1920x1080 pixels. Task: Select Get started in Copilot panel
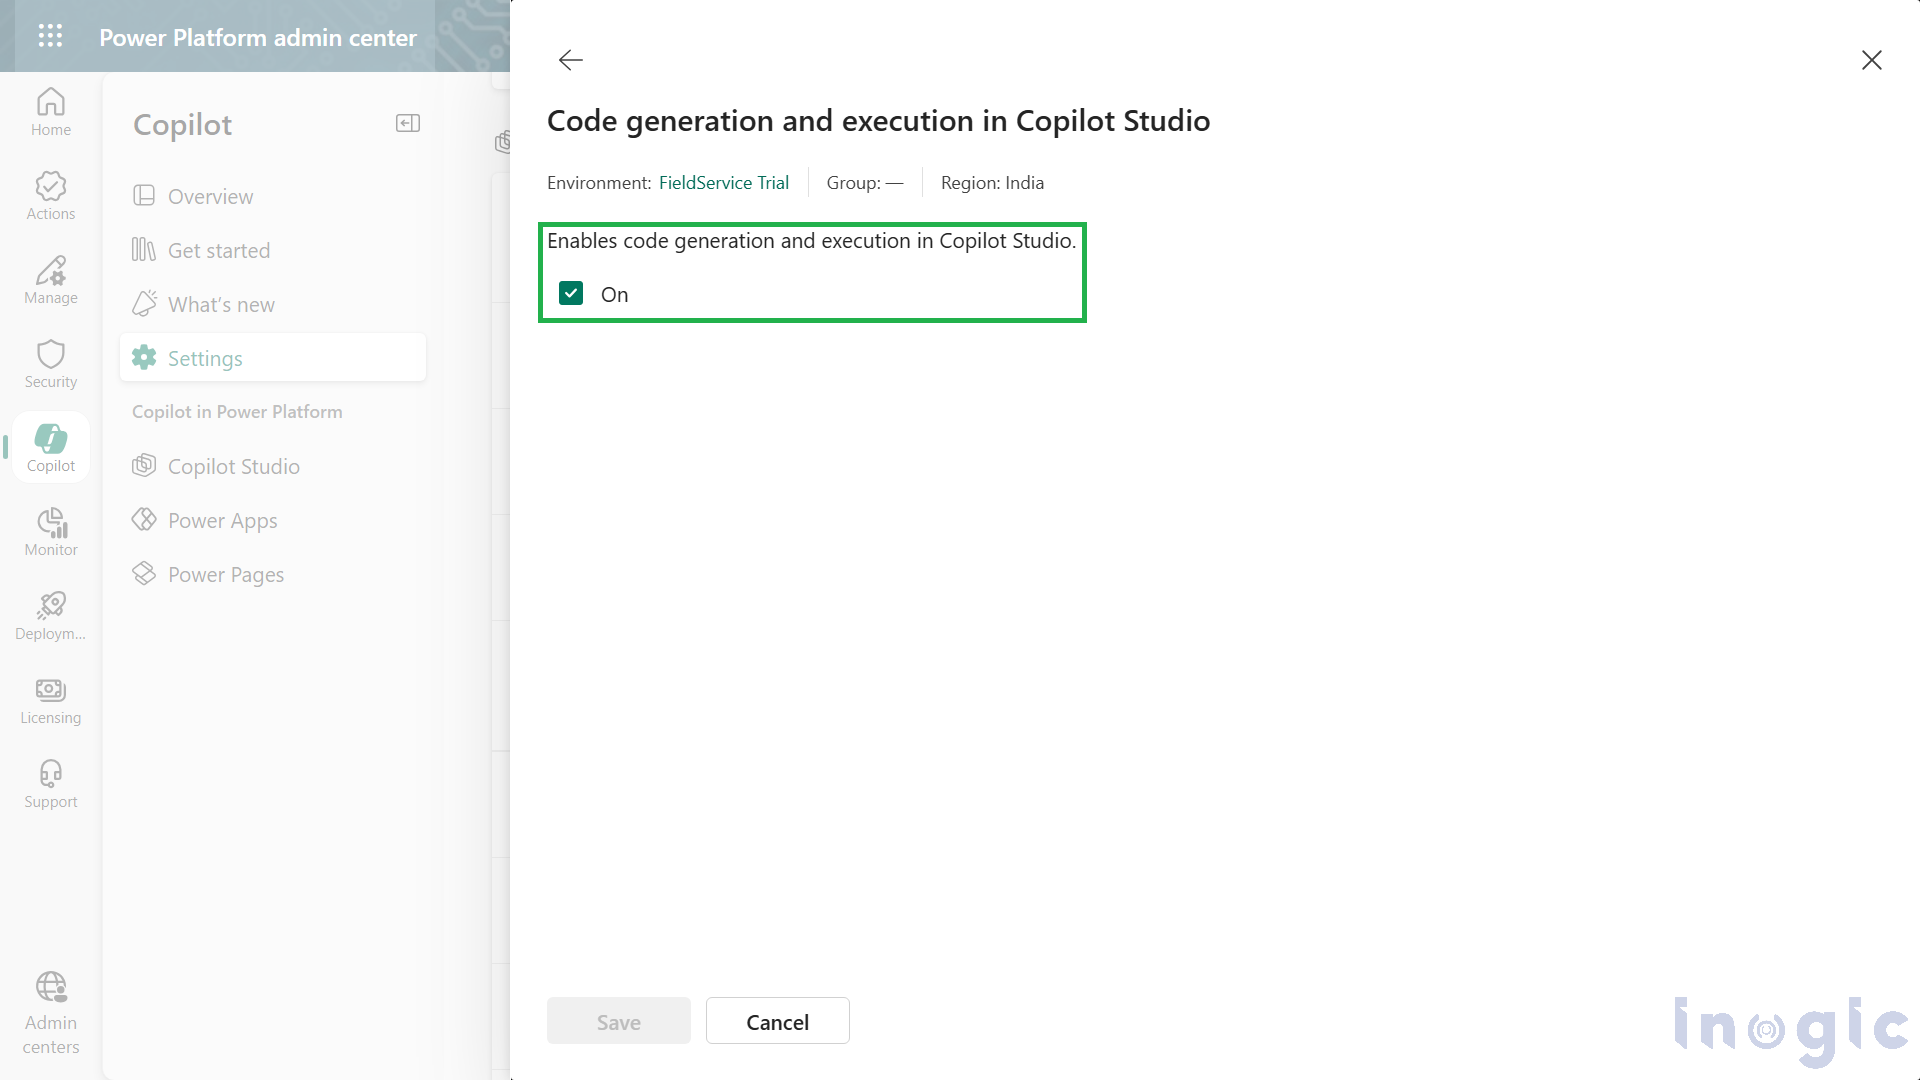click(218, 250)
